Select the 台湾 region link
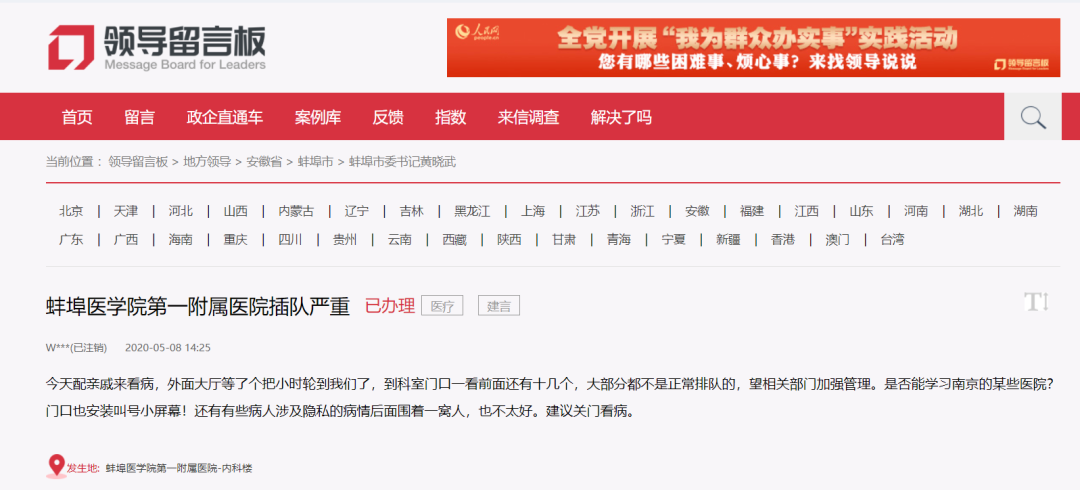 (x=892, y=240)
